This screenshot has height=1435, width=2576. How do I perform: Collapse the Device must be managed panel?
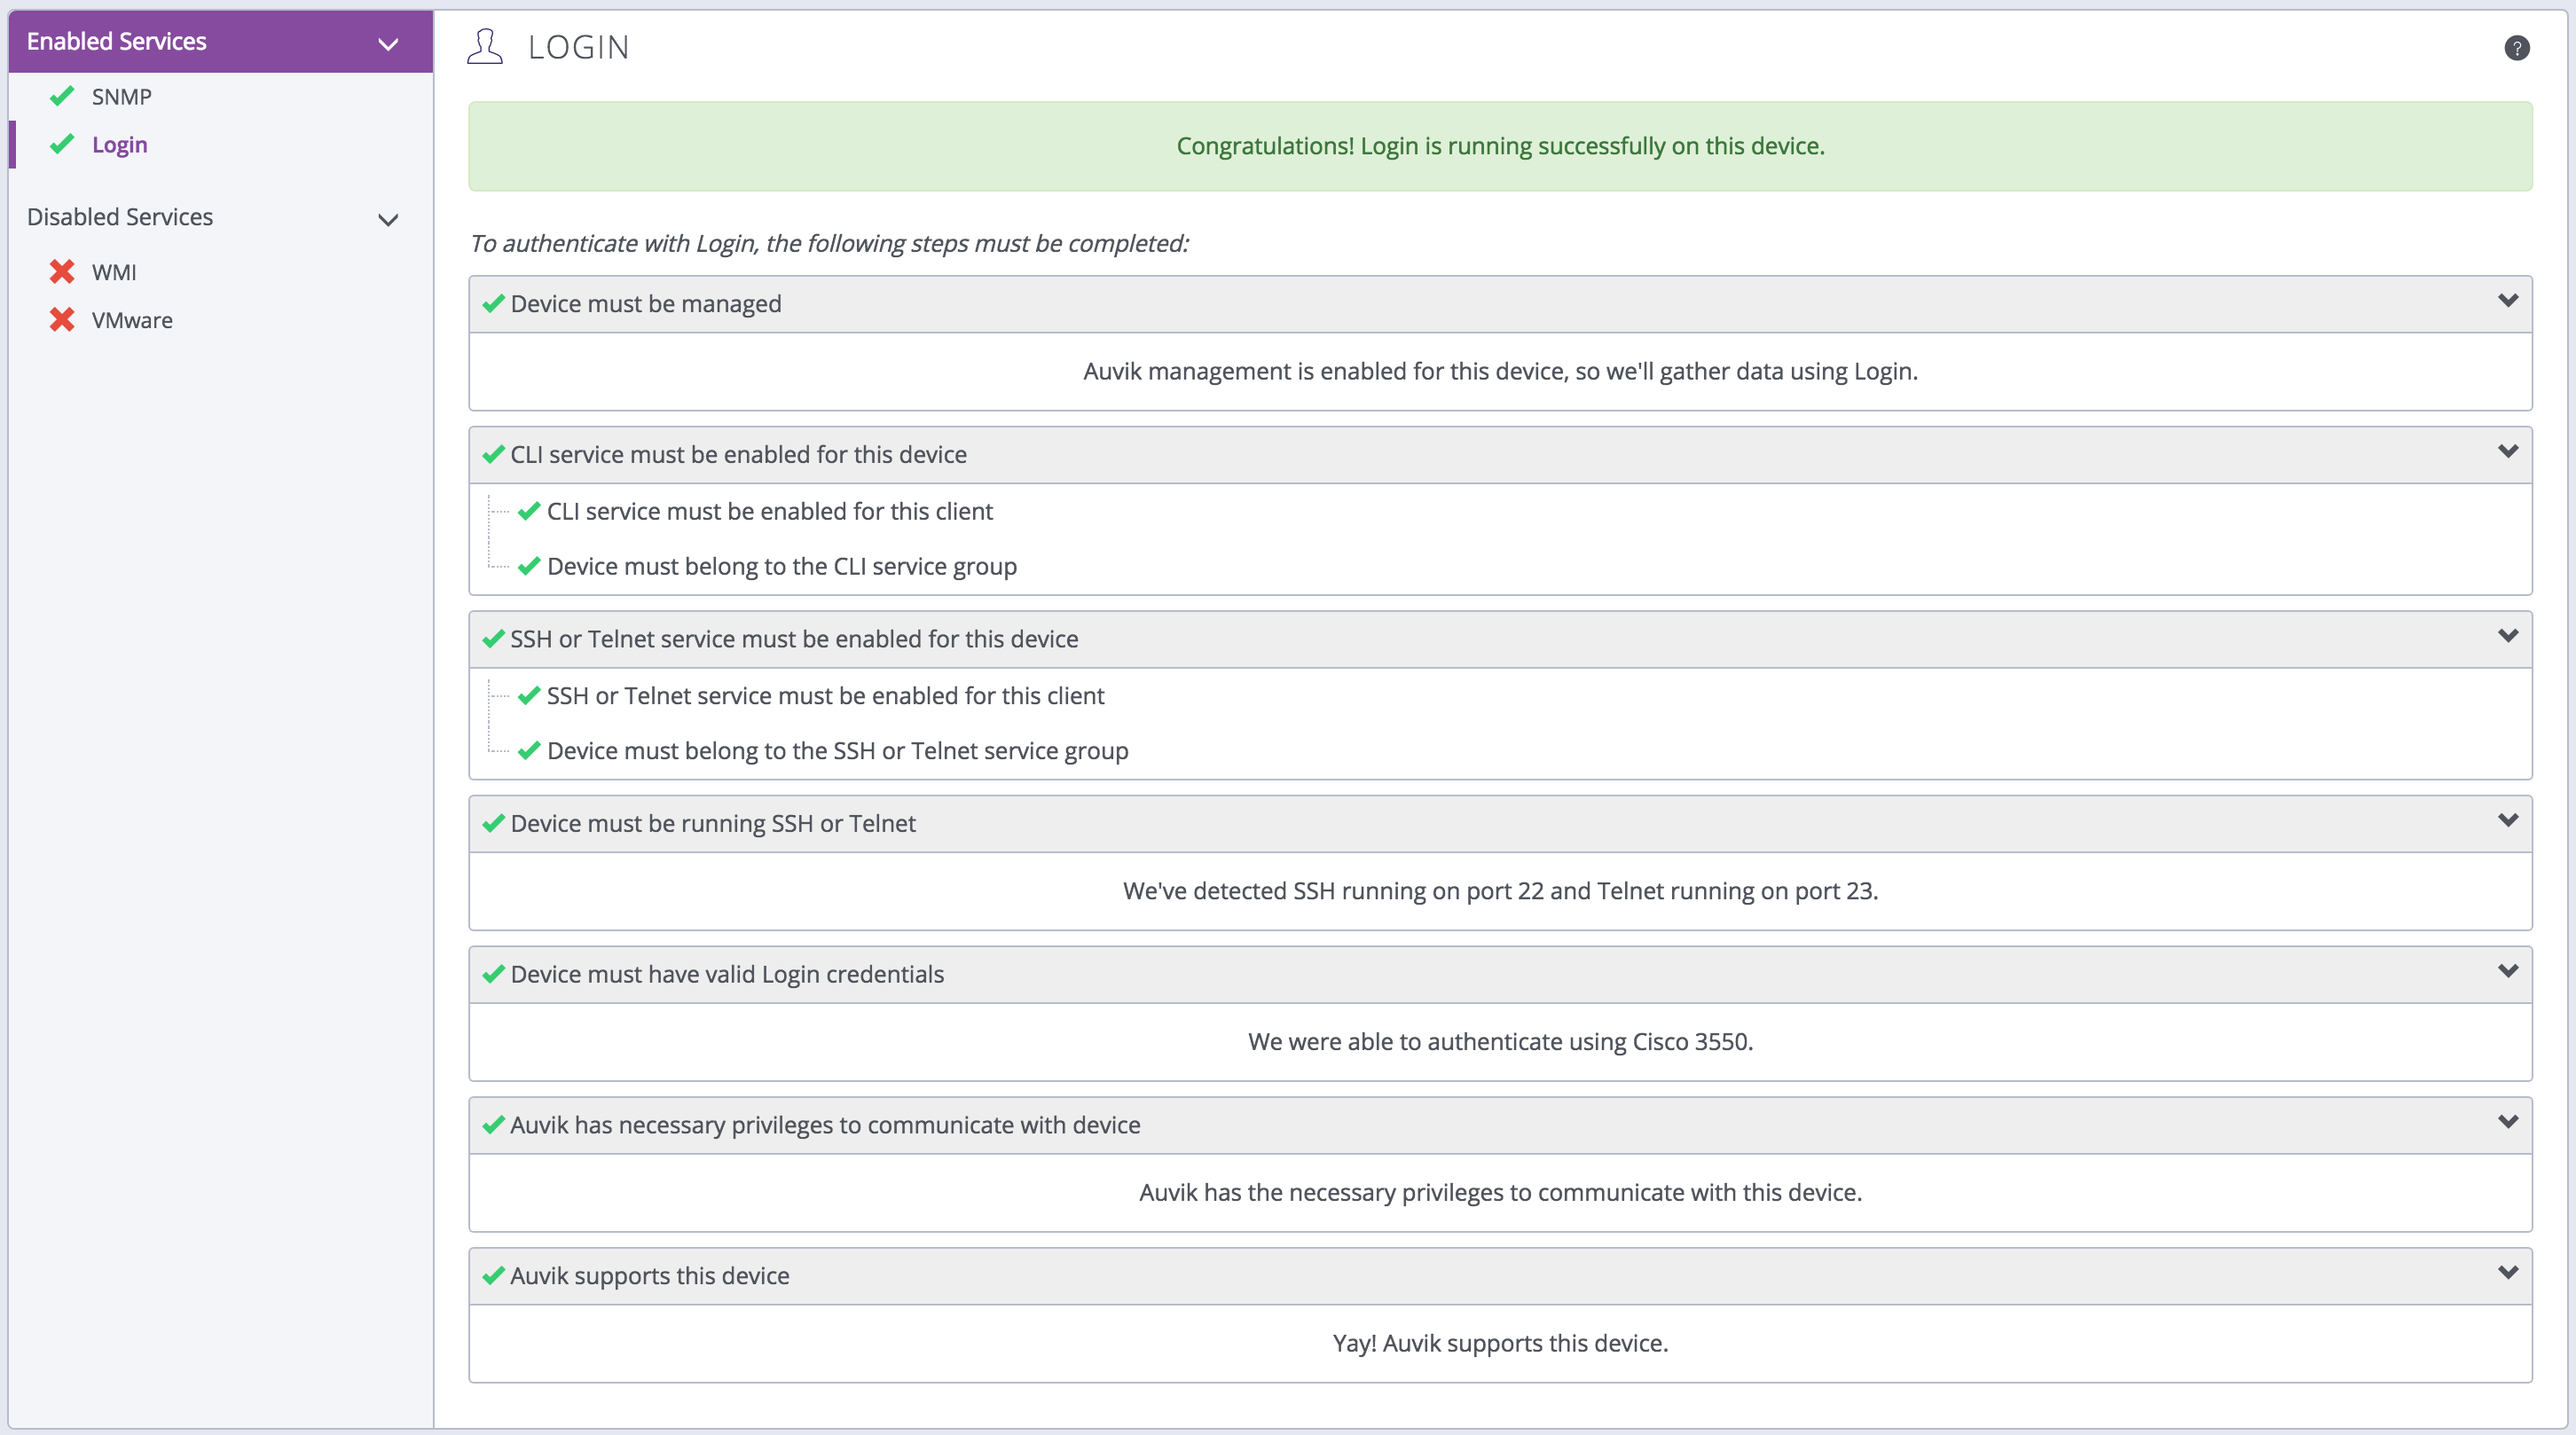click(x=2507, y=301)
